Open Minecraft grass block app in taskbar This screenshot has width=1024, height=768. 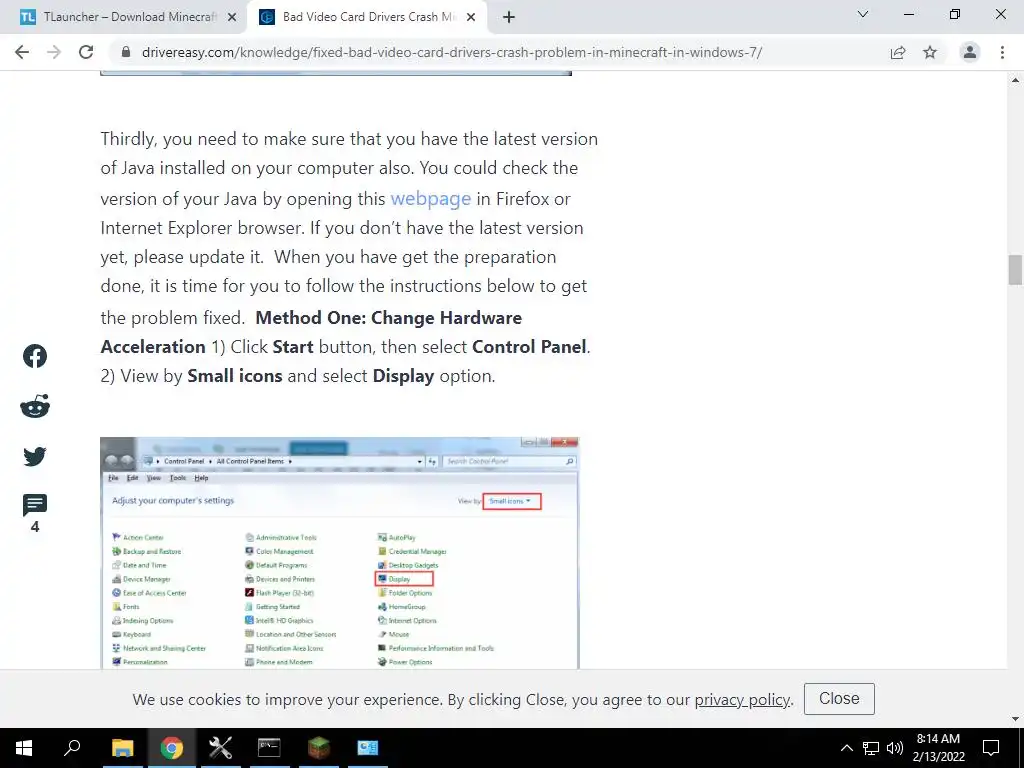point(319,748)
